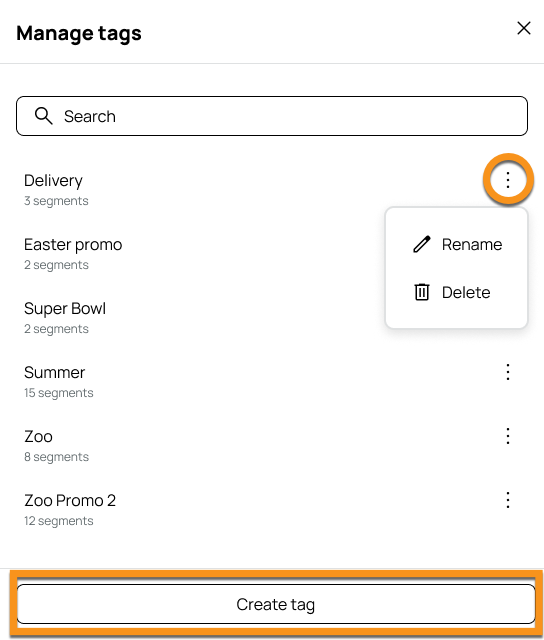Click the trash icon beside Delete
Image resolution: width=544 pixels, height=640 pixels.
[422, 292]
